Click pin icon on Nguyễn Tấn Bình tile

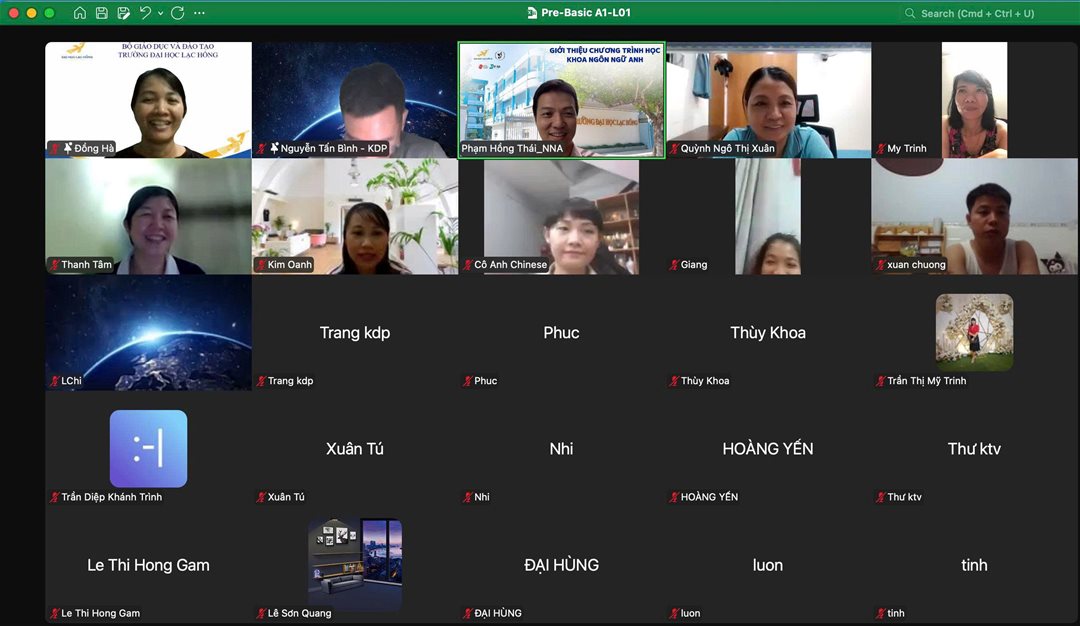click(x=274, y=148)
